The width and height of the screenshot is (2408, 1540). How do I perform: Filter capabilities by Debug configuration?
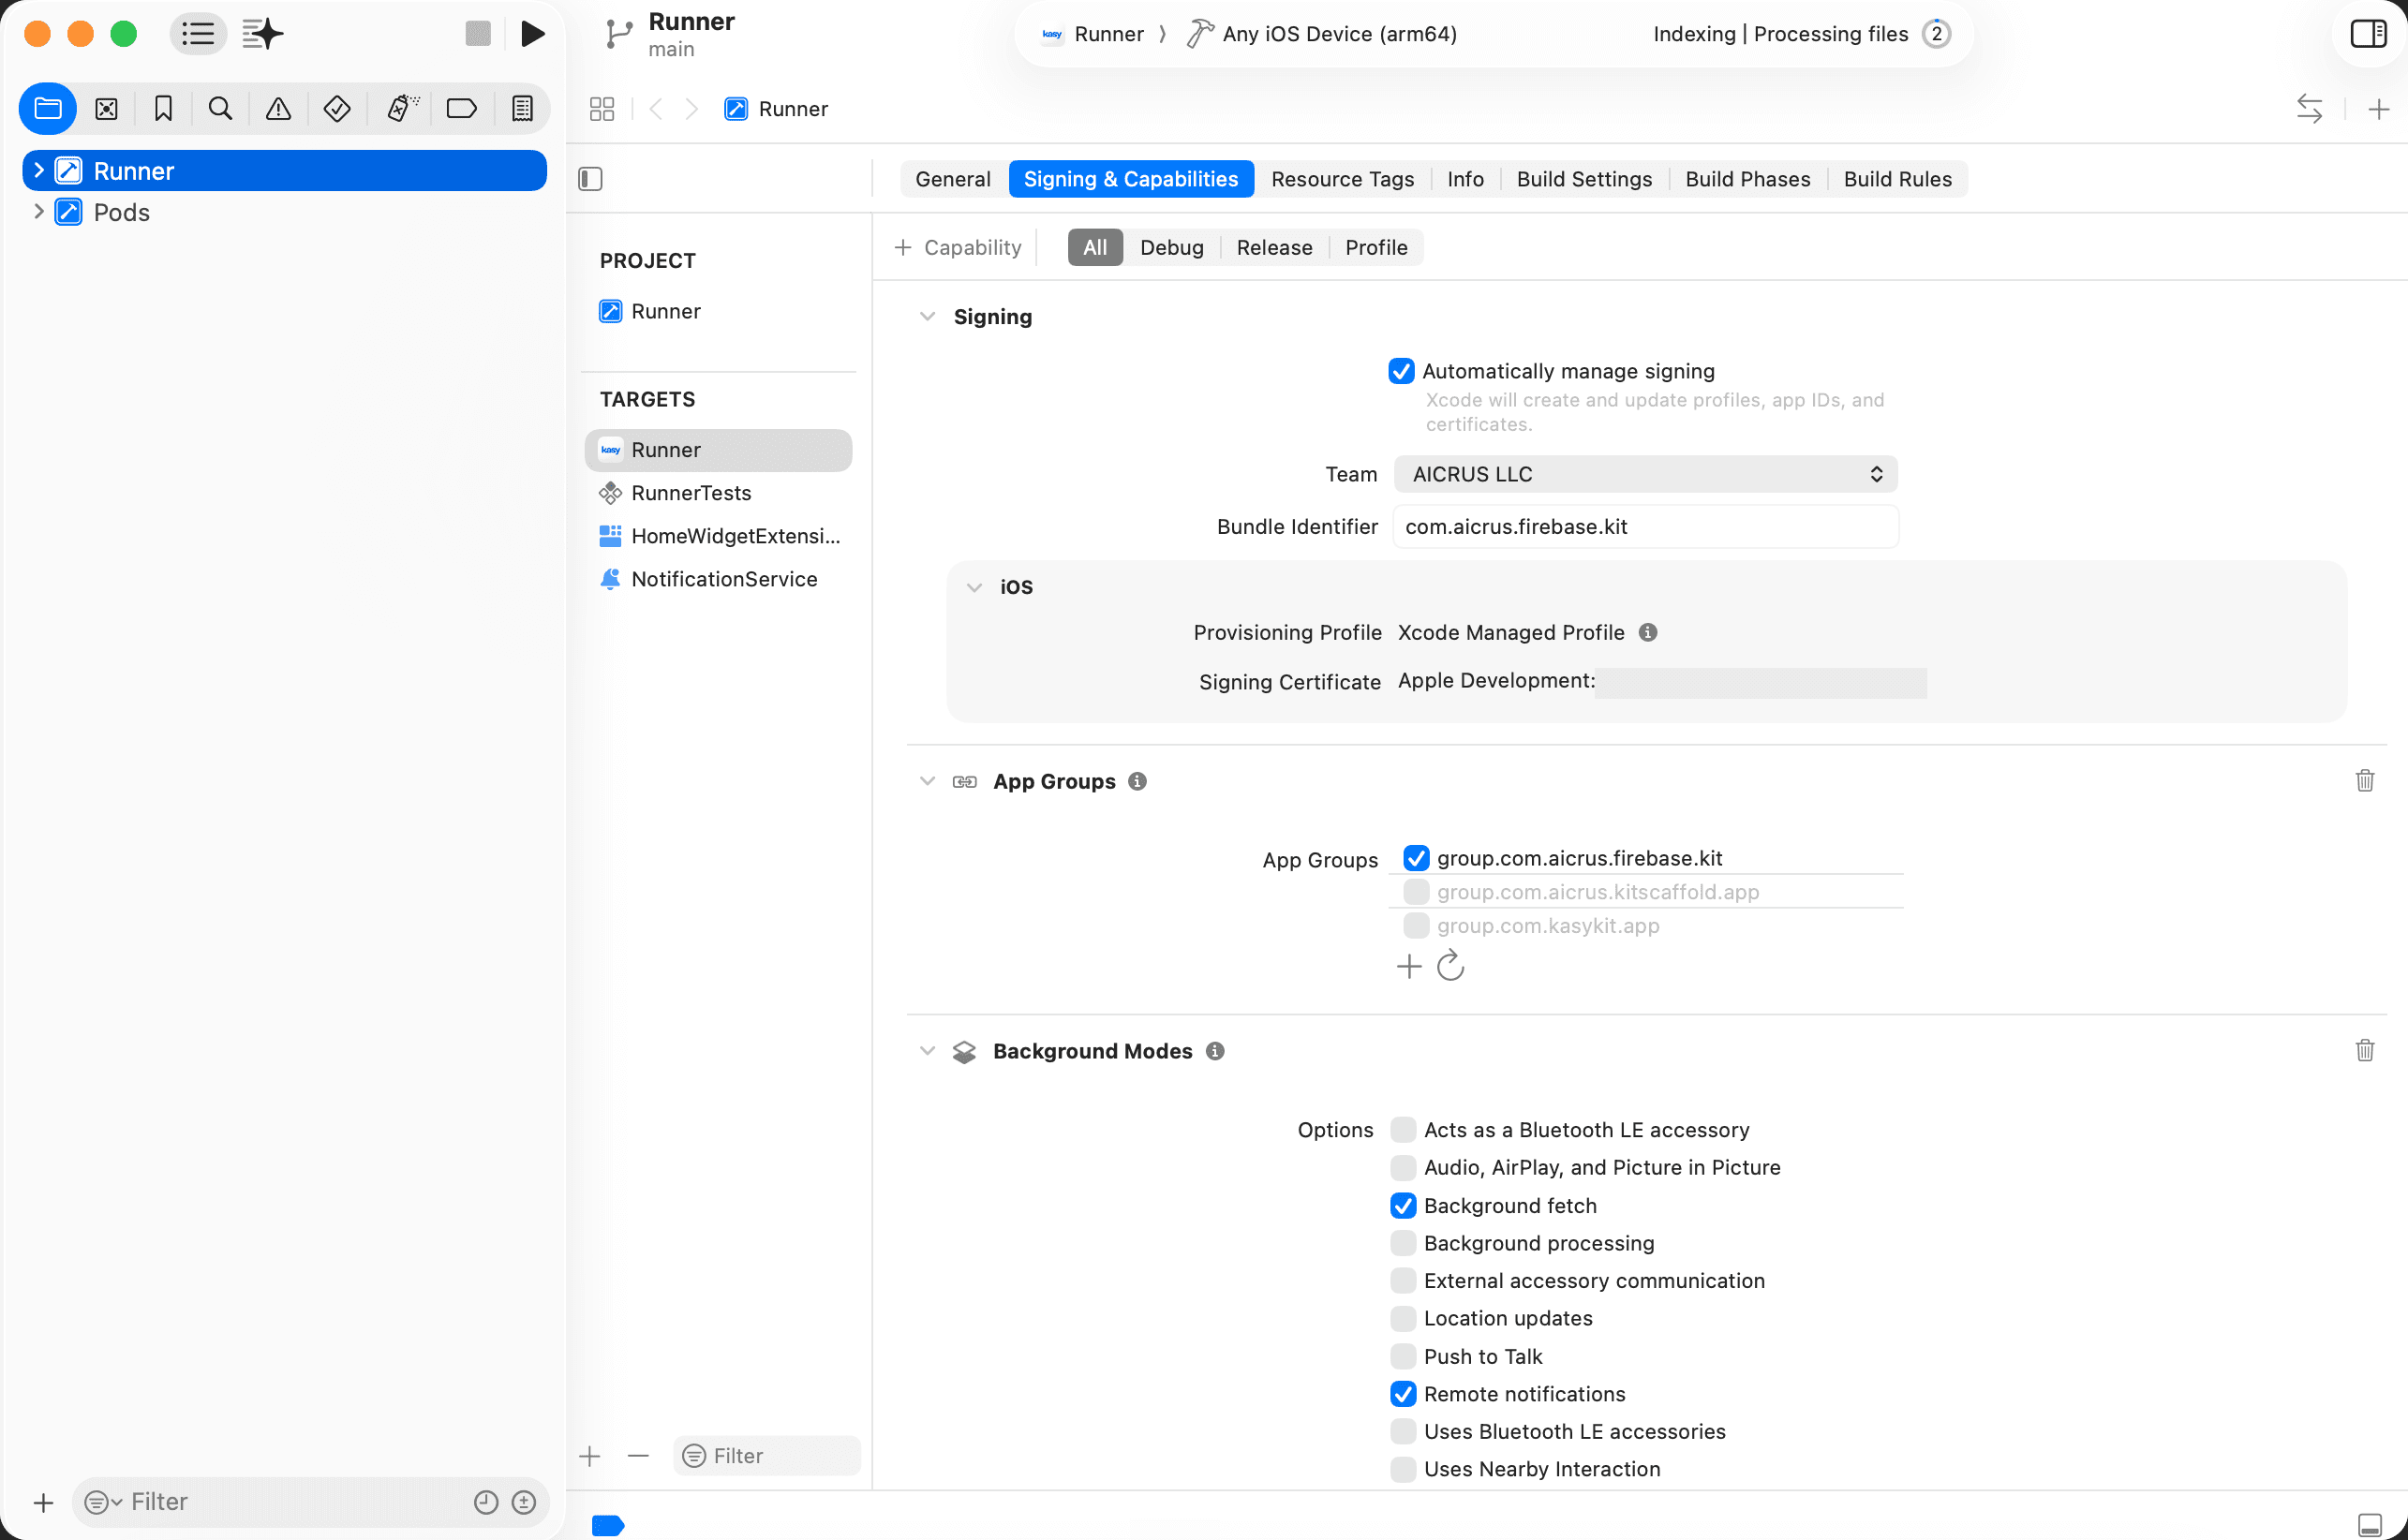click(x=1171, y=247)
